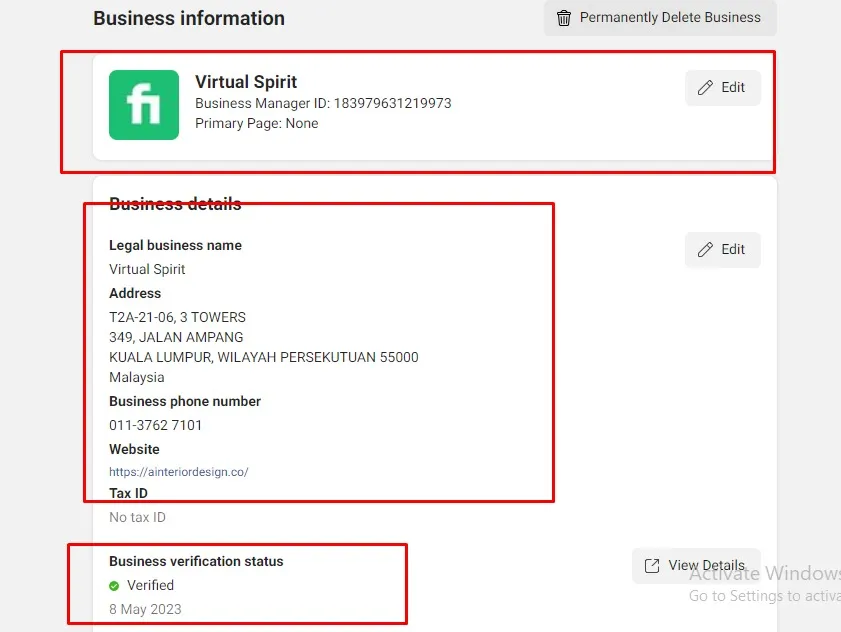Screen dimensions: 841x632
Task: Click the Primary Page: None text
Action: coord(256,123)
